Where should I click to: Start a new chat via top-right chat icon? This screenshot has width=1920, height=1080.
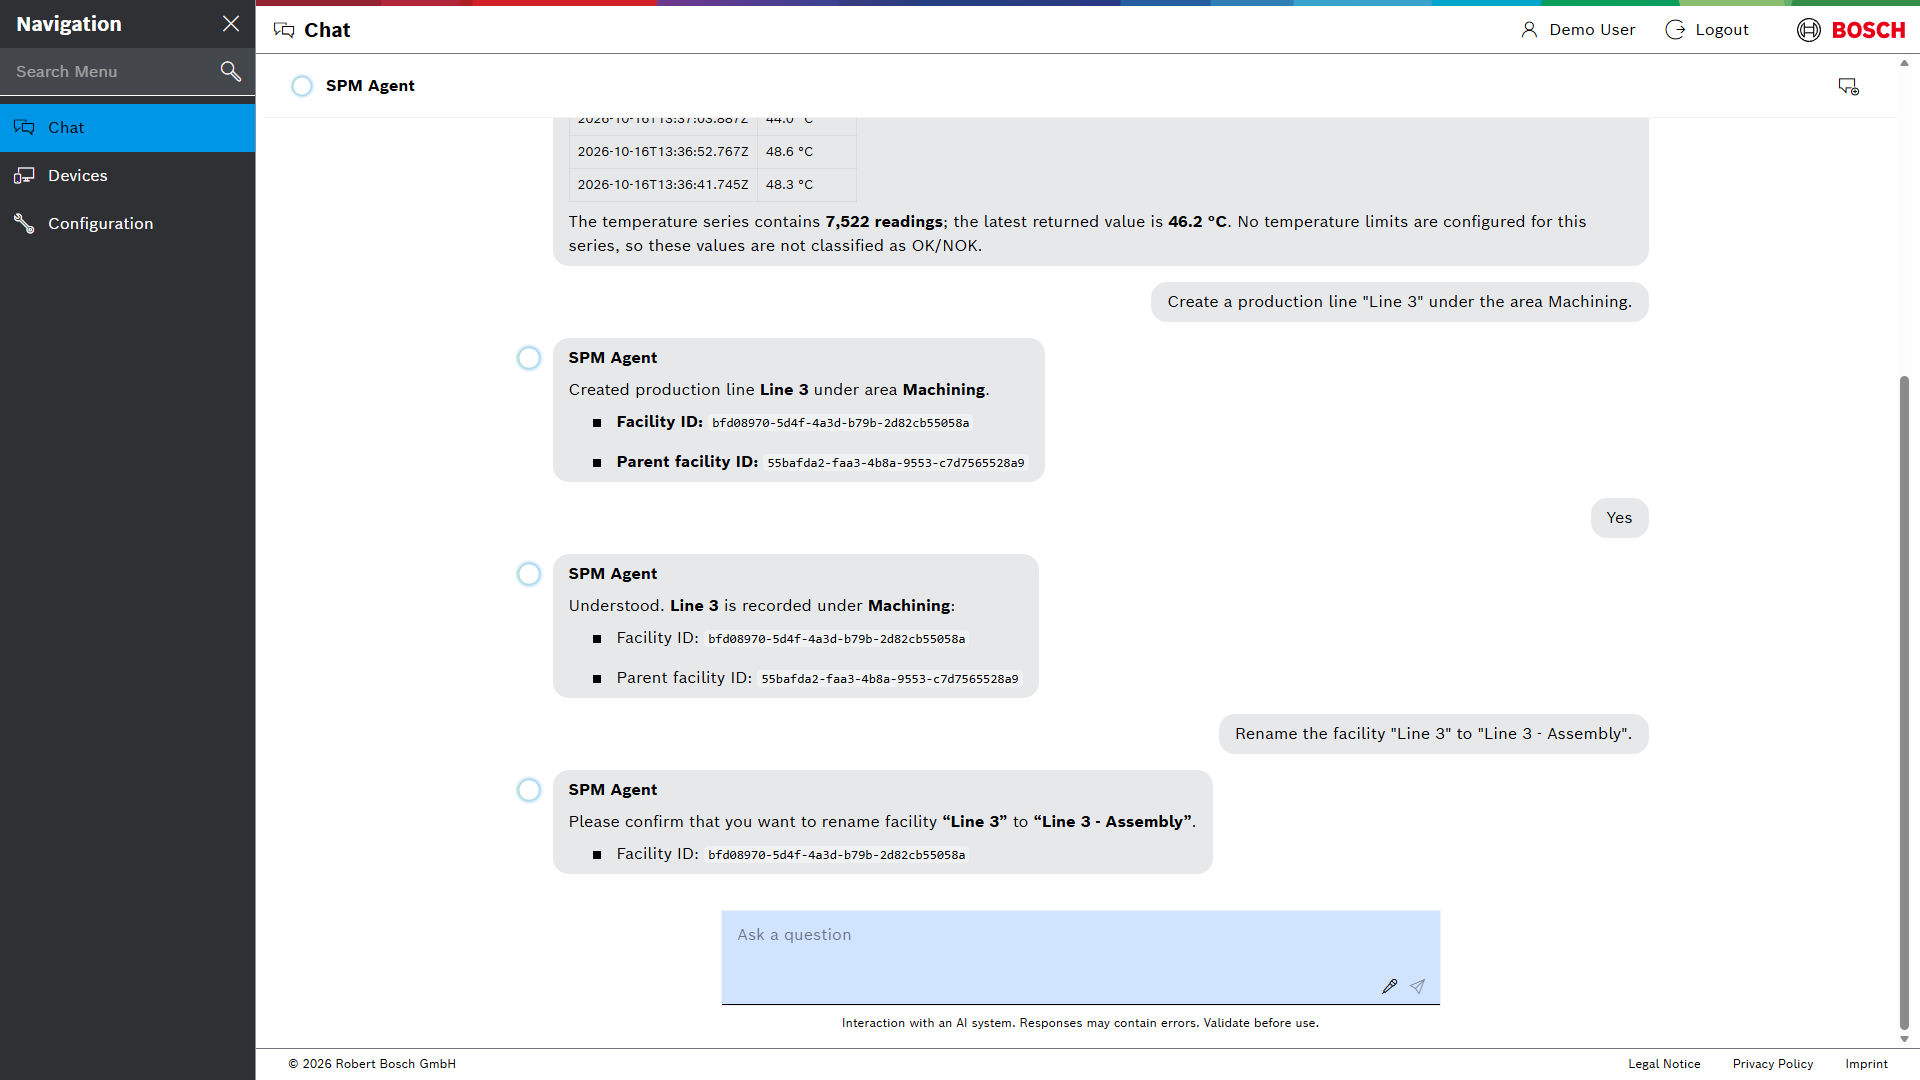tap(1848, 87)
